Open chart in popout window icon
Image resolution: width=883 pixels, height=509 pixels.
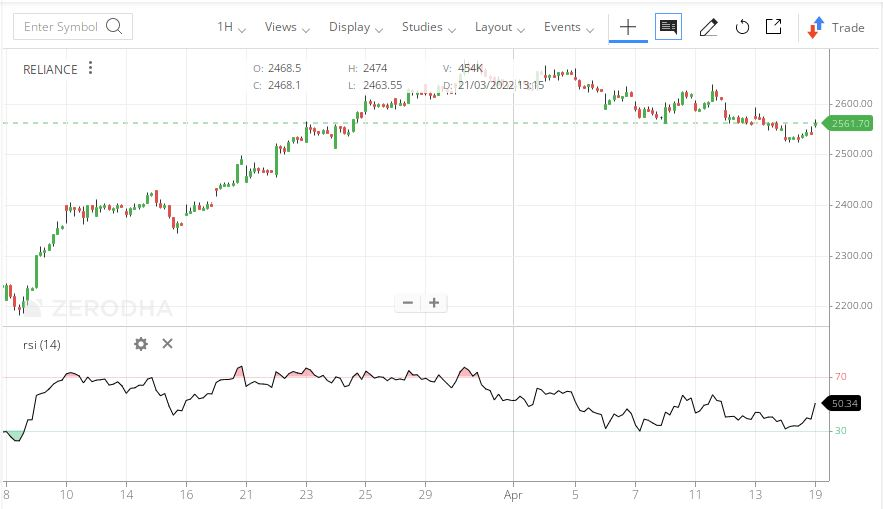pyautogui.click(x=774, y=26)
